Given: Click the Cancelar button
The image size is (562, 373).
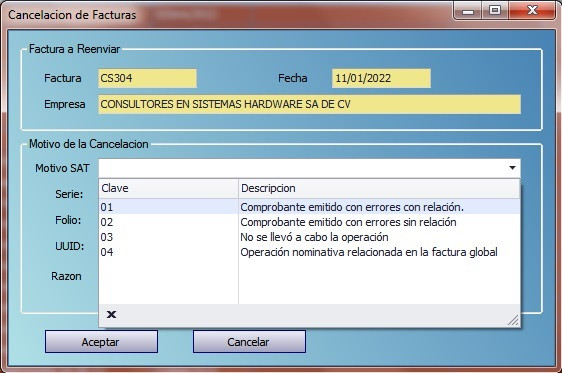Looking at the screenshot, I should click(249, 342).
